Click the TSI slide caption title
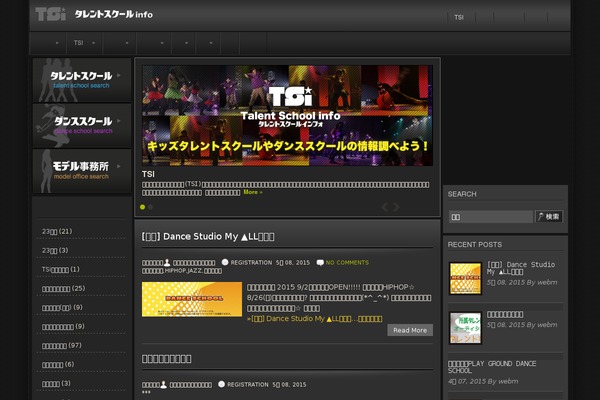600x400 pixels. point(148,174)
